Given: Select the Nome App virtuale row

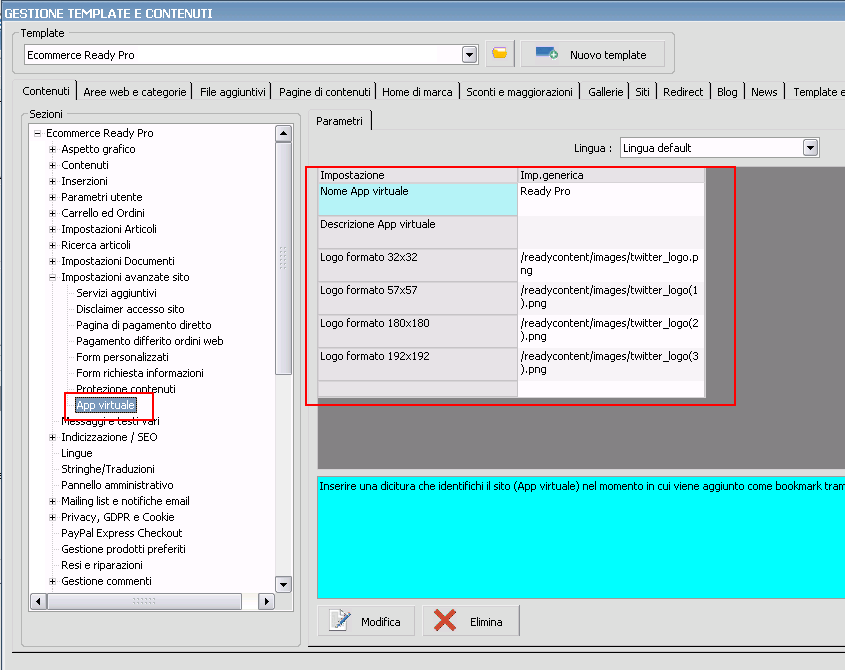Looking at the screenshot, I should coord(418,199).
